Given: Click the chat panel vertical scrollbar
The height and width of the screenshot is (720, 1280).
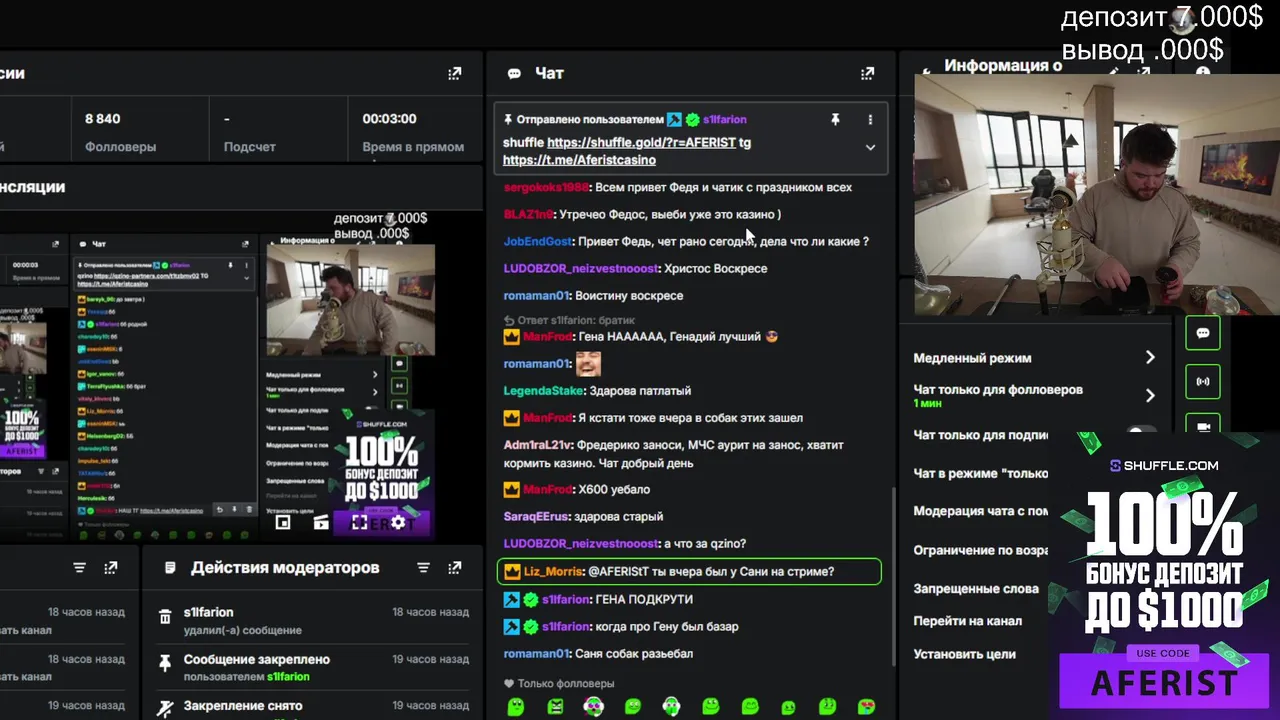Looking at the screenshot, I should click(894, 575).
